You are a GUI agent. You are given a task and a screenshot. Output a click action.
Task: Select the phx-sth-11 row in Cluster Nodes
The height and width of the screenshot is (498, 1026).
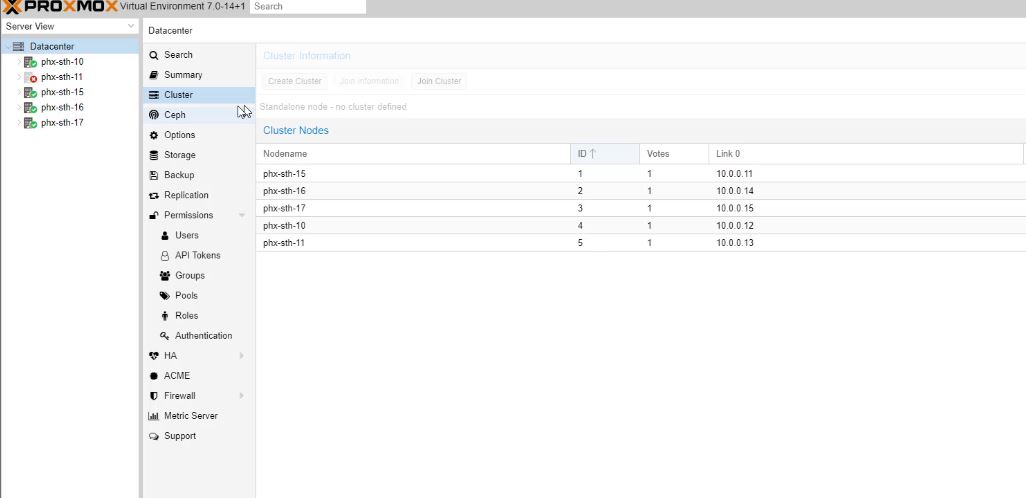[641, 243]
